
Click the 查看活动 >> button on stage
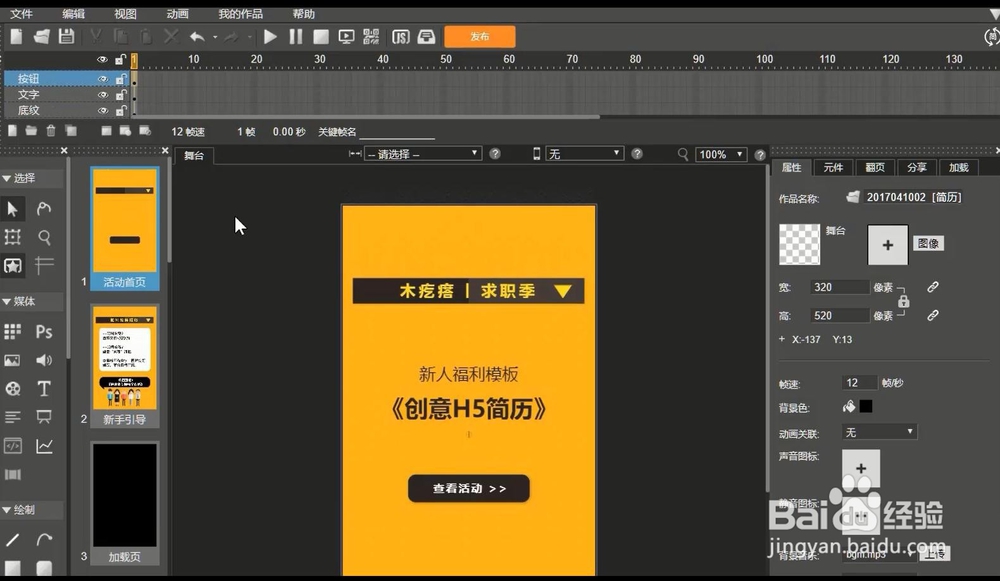469,489
